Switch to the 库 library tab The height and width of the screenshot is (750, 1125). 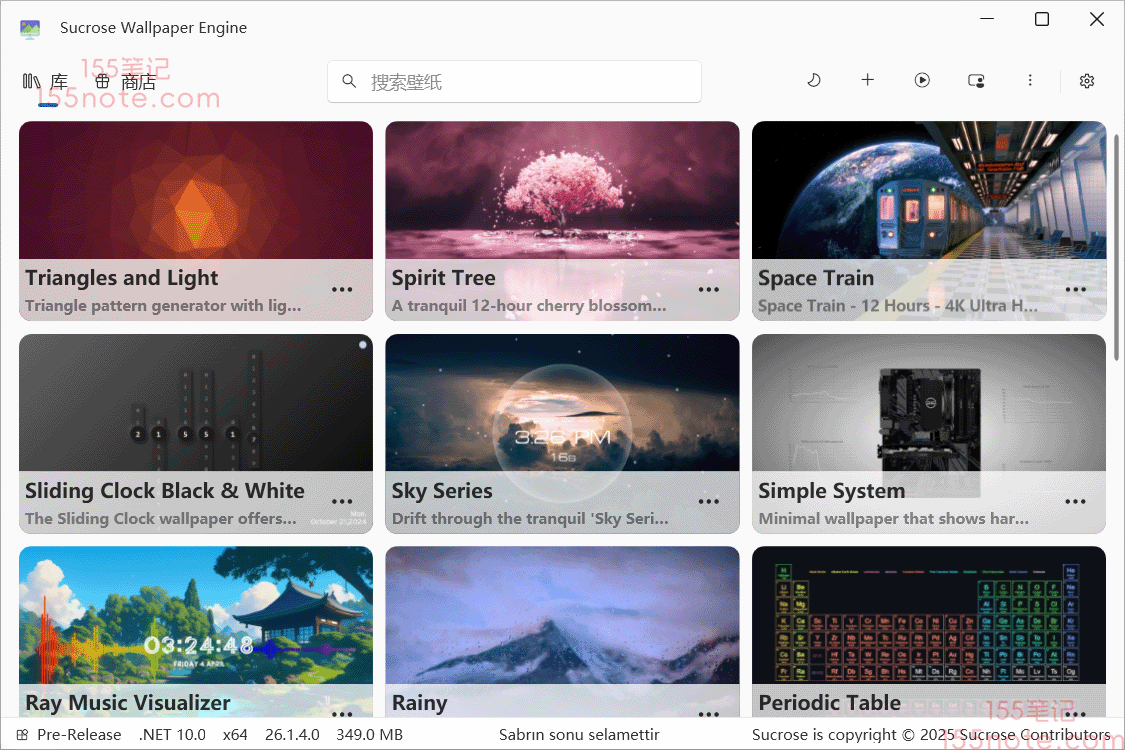[46, 82]
